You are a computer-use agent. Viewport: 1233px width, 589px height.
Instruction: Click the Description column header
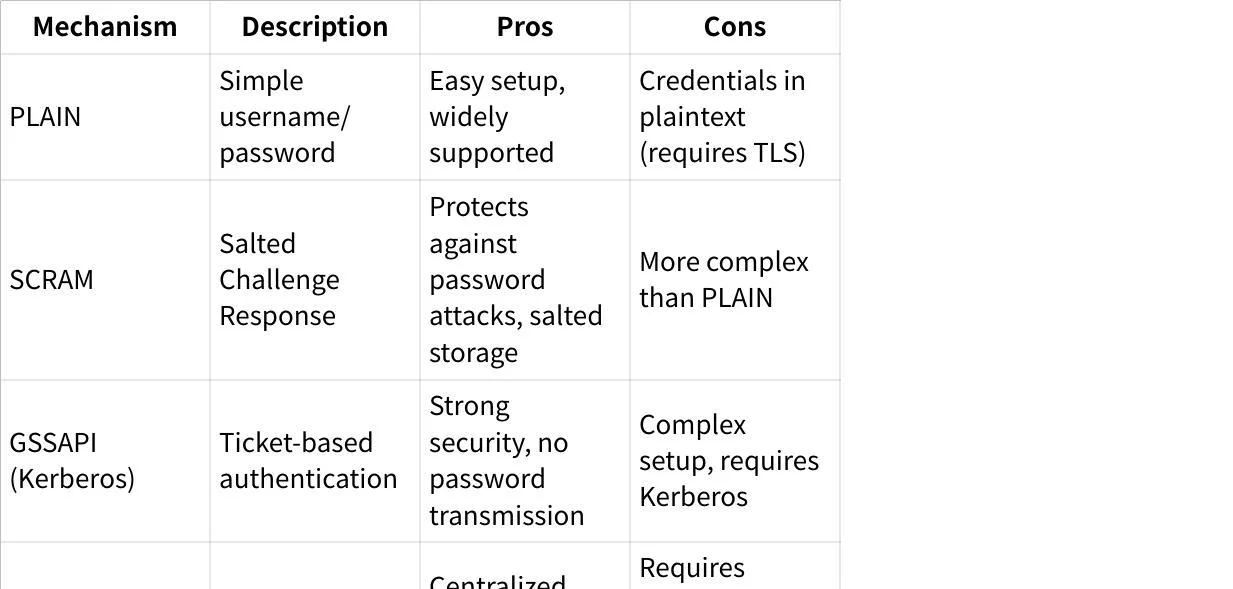click(x=315, y=27)
